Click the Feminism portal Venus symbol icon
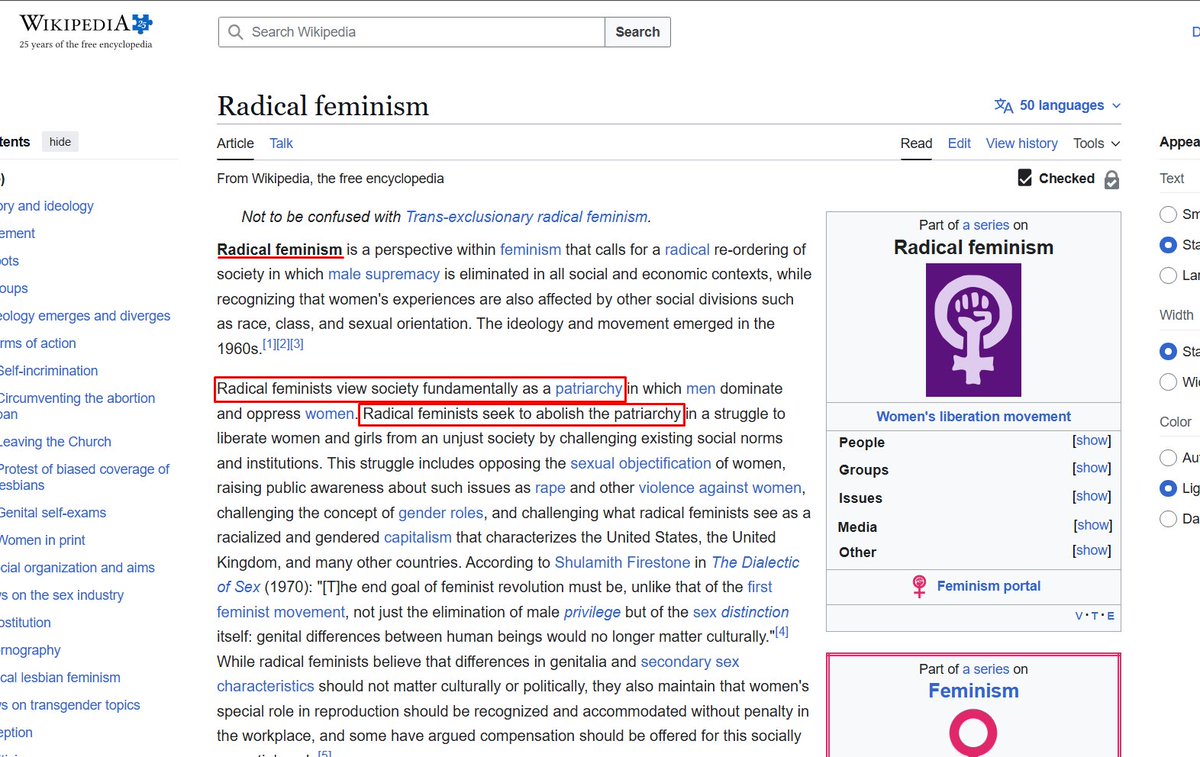Screen dimensions: 1200x757 (x=919, y=586)
